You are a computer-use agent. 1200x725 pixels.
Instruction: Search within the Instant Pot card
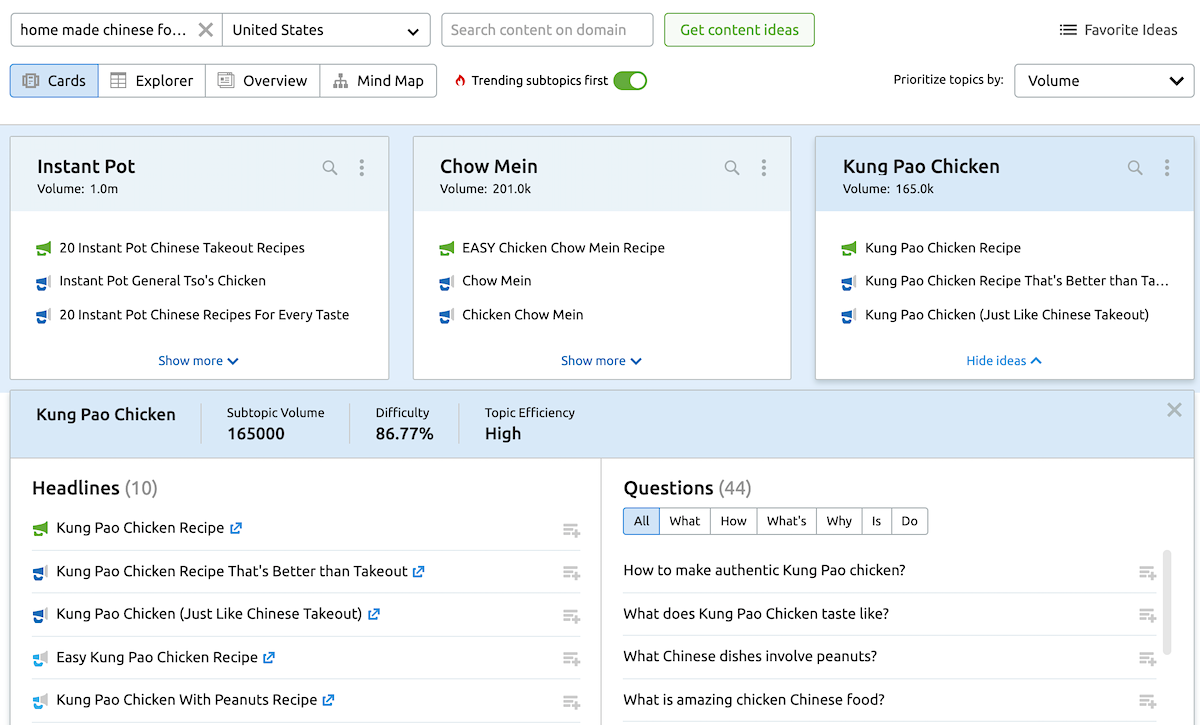click(x=330, y=168)
